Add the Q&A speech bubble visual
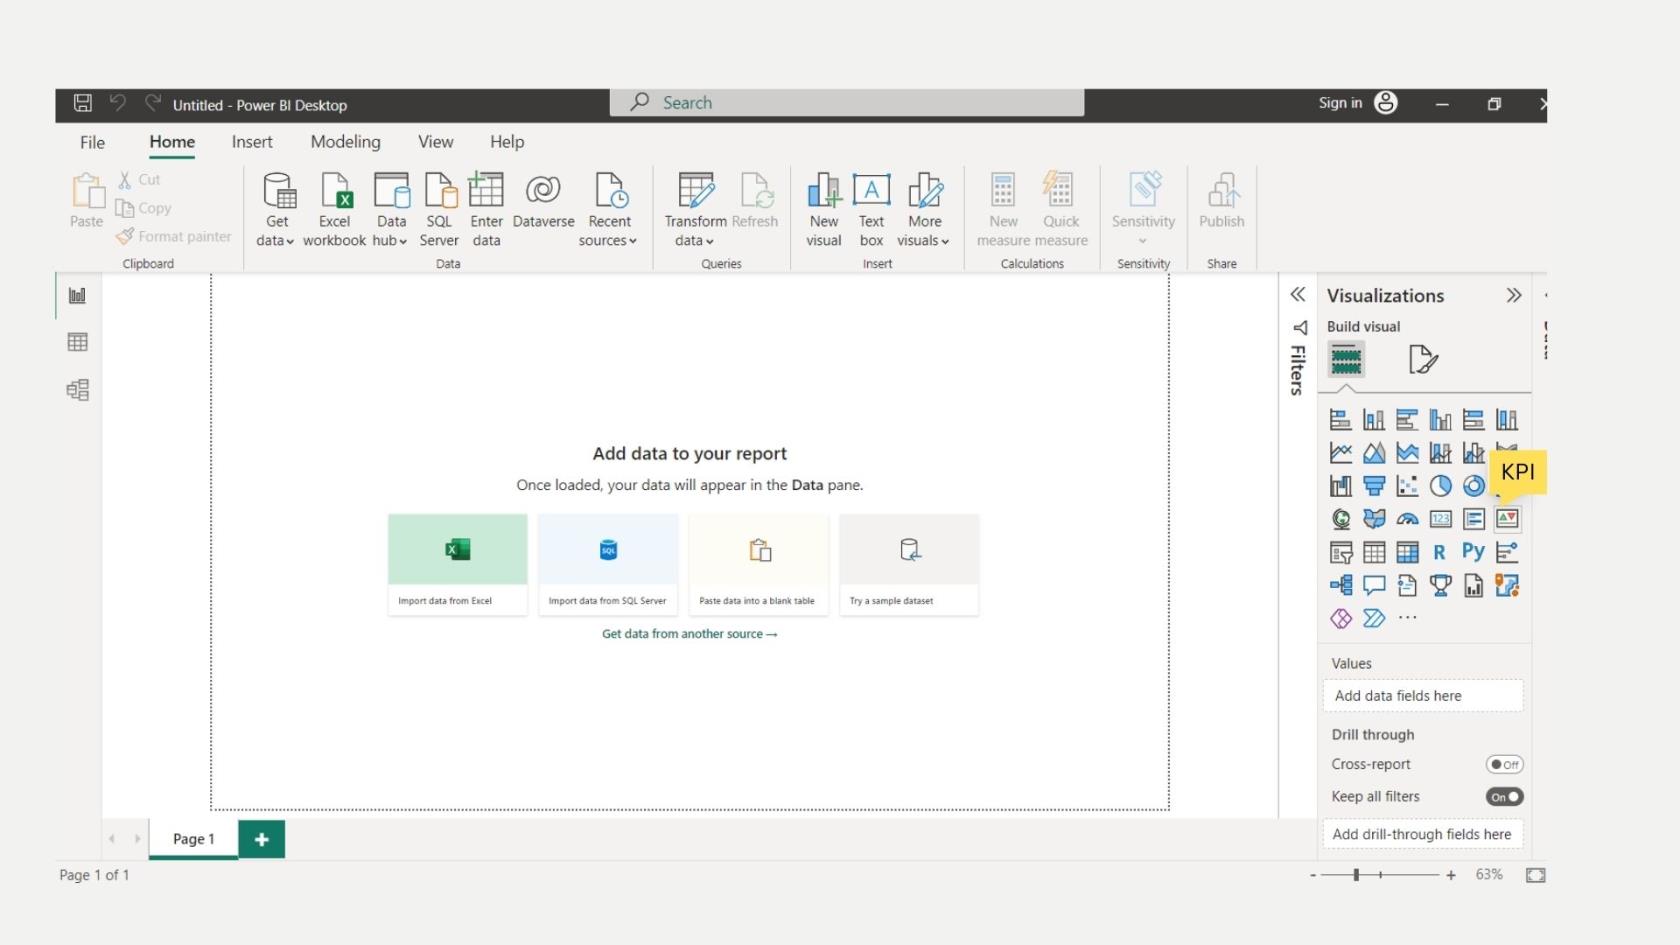Screen dimensions: 1680x945 (x=1374, y=585)
